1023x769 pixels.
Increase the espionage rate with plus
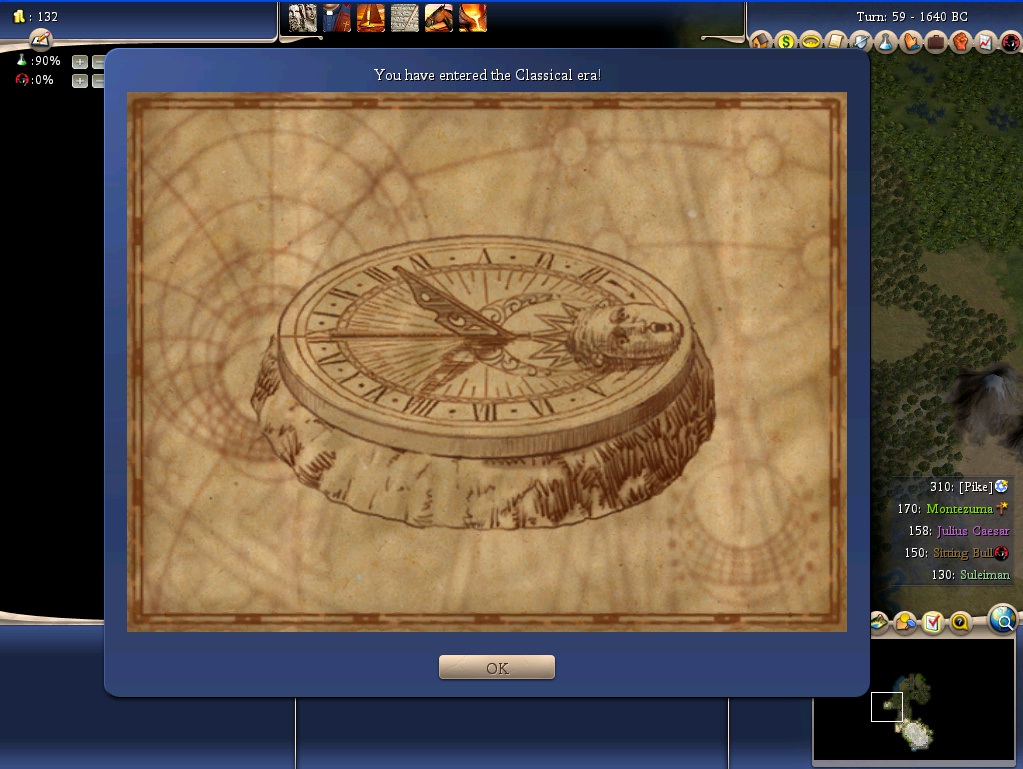(80, 81)
